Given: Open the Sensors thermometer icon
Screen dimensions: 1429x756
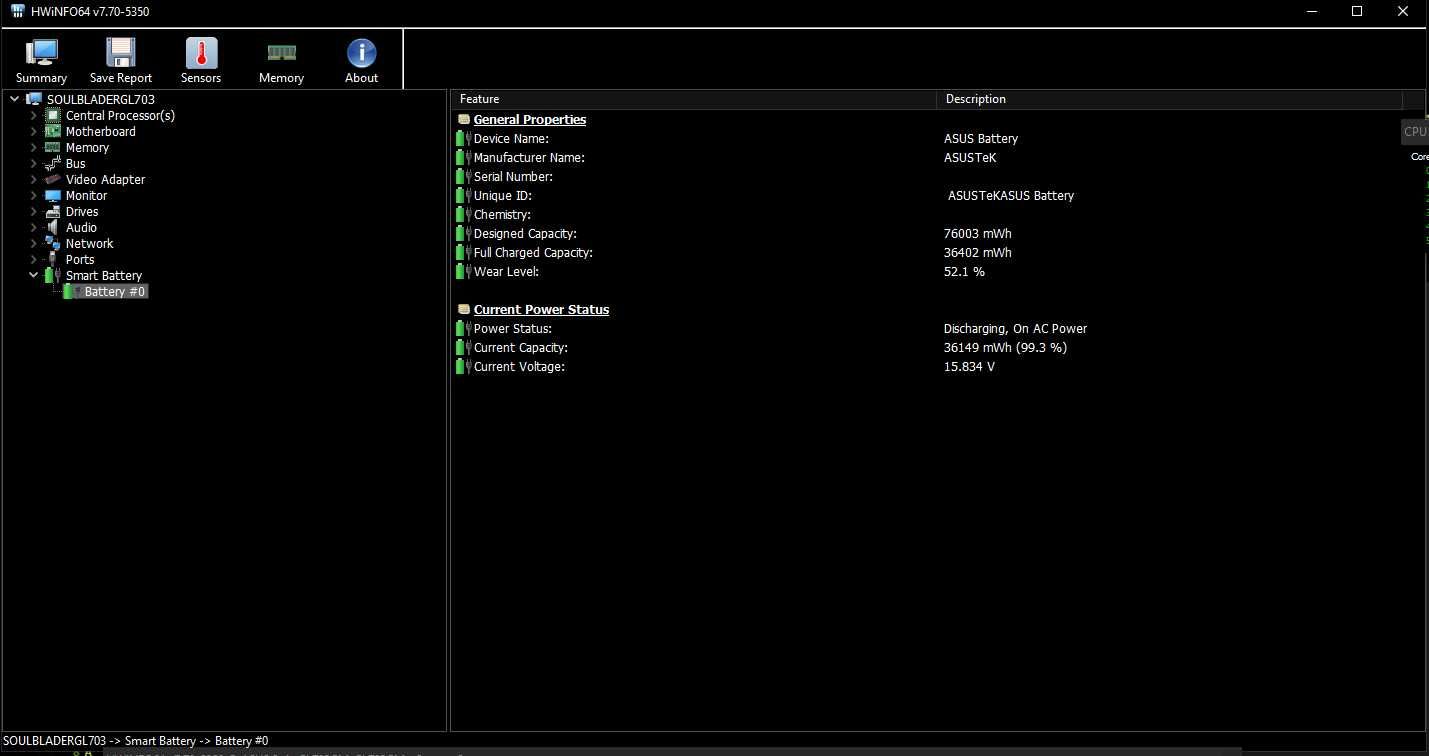Looking at the screenshot, I should coord(201,53).
